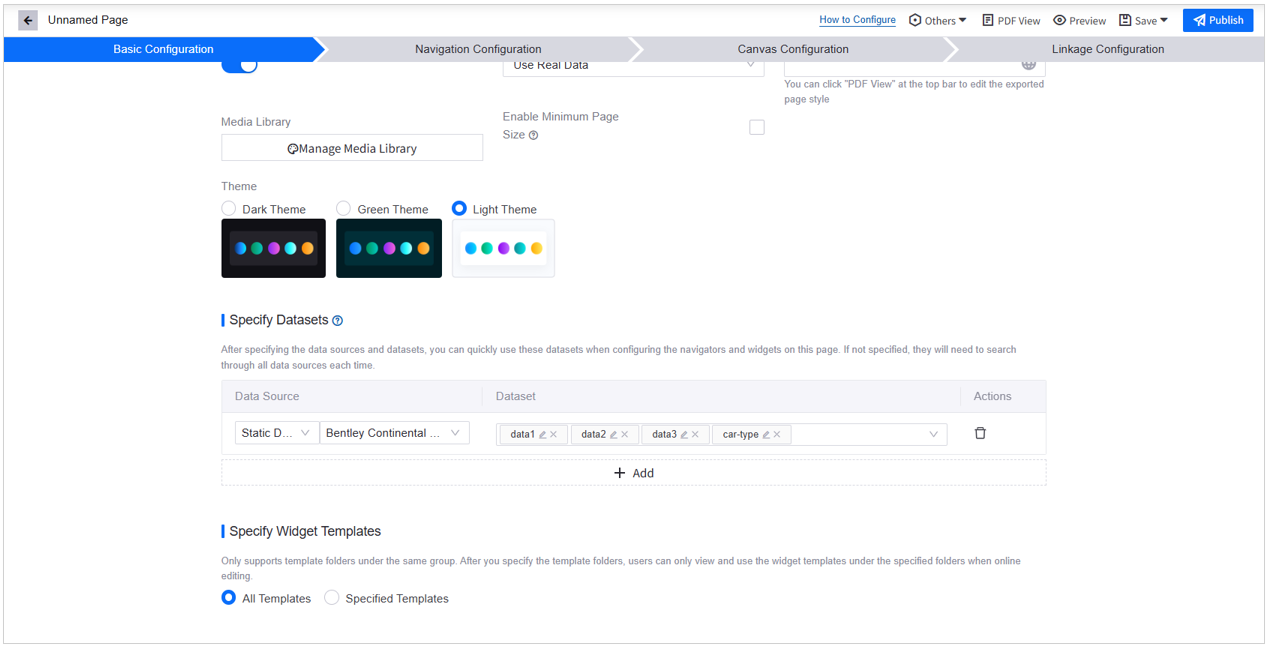Delete the dataset row with trash icon

click(980, 433)
